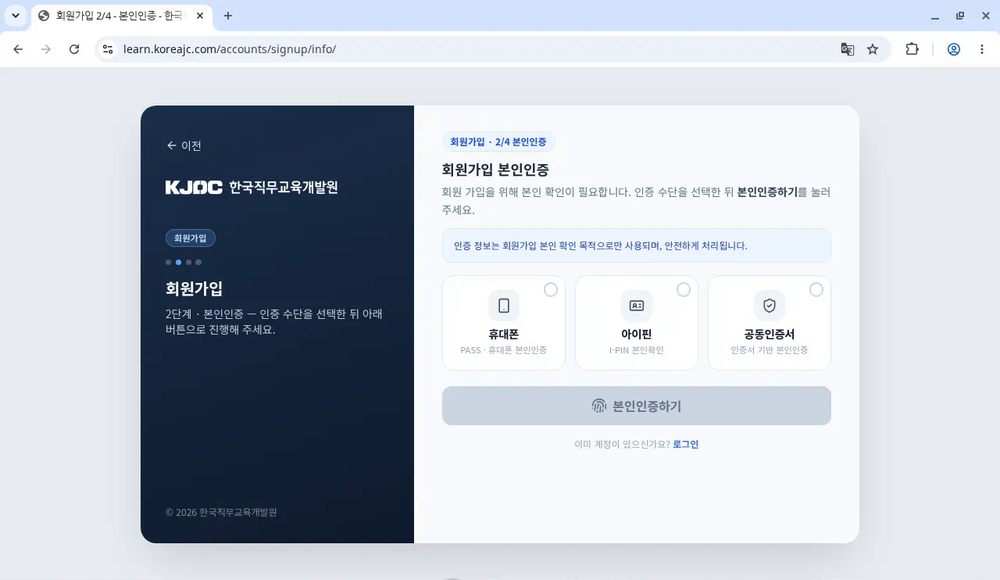Select the 회원가입 2/4 - 본인인증 browser tab
This screenshot has height=580, width=1000.
121,16
